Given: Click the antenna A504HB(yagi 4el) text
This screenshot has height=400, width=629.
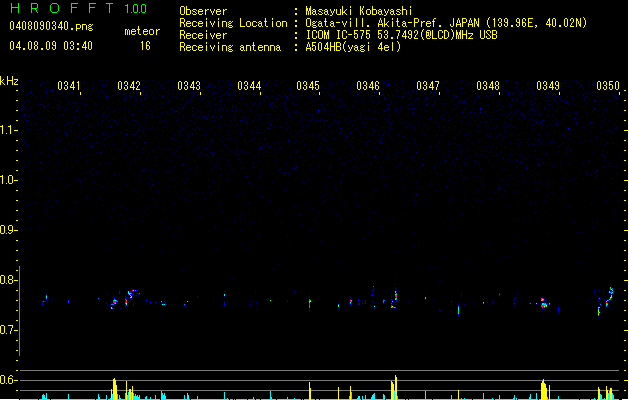Looking at the screenshot, I should pos(353,47).
